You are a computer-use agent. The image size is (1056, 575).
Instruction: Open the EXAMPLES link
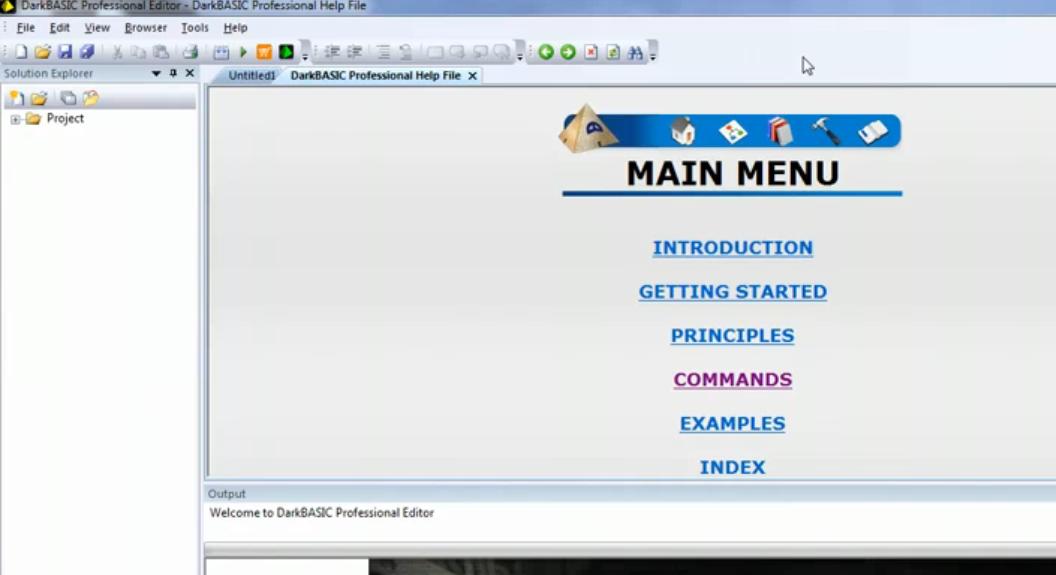tap(733, 424)
